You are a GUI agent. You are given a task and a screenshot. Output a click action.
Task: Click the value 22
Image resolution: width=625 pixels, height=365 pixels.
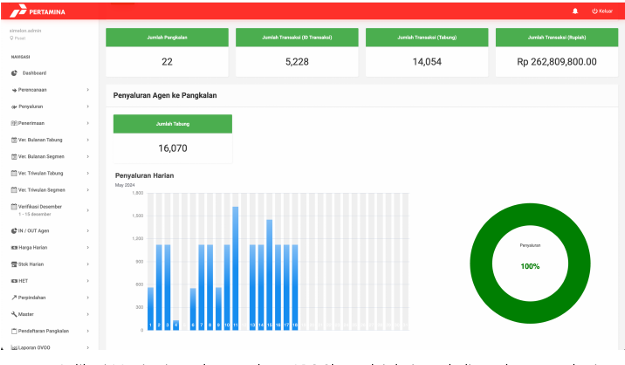point(167,62)
